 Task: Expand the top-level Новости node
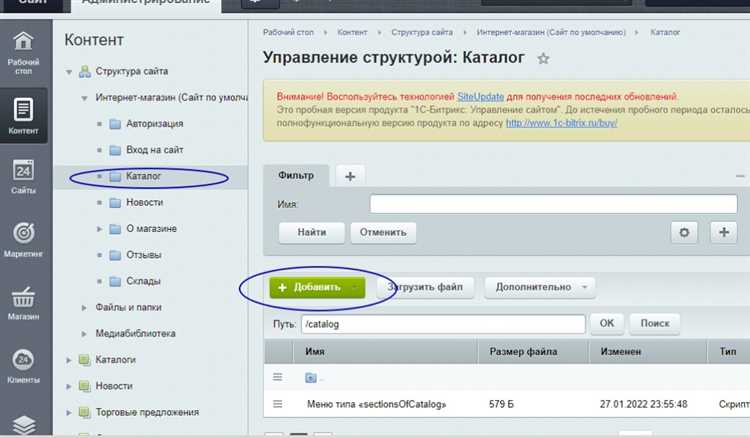tap(69, 386)
